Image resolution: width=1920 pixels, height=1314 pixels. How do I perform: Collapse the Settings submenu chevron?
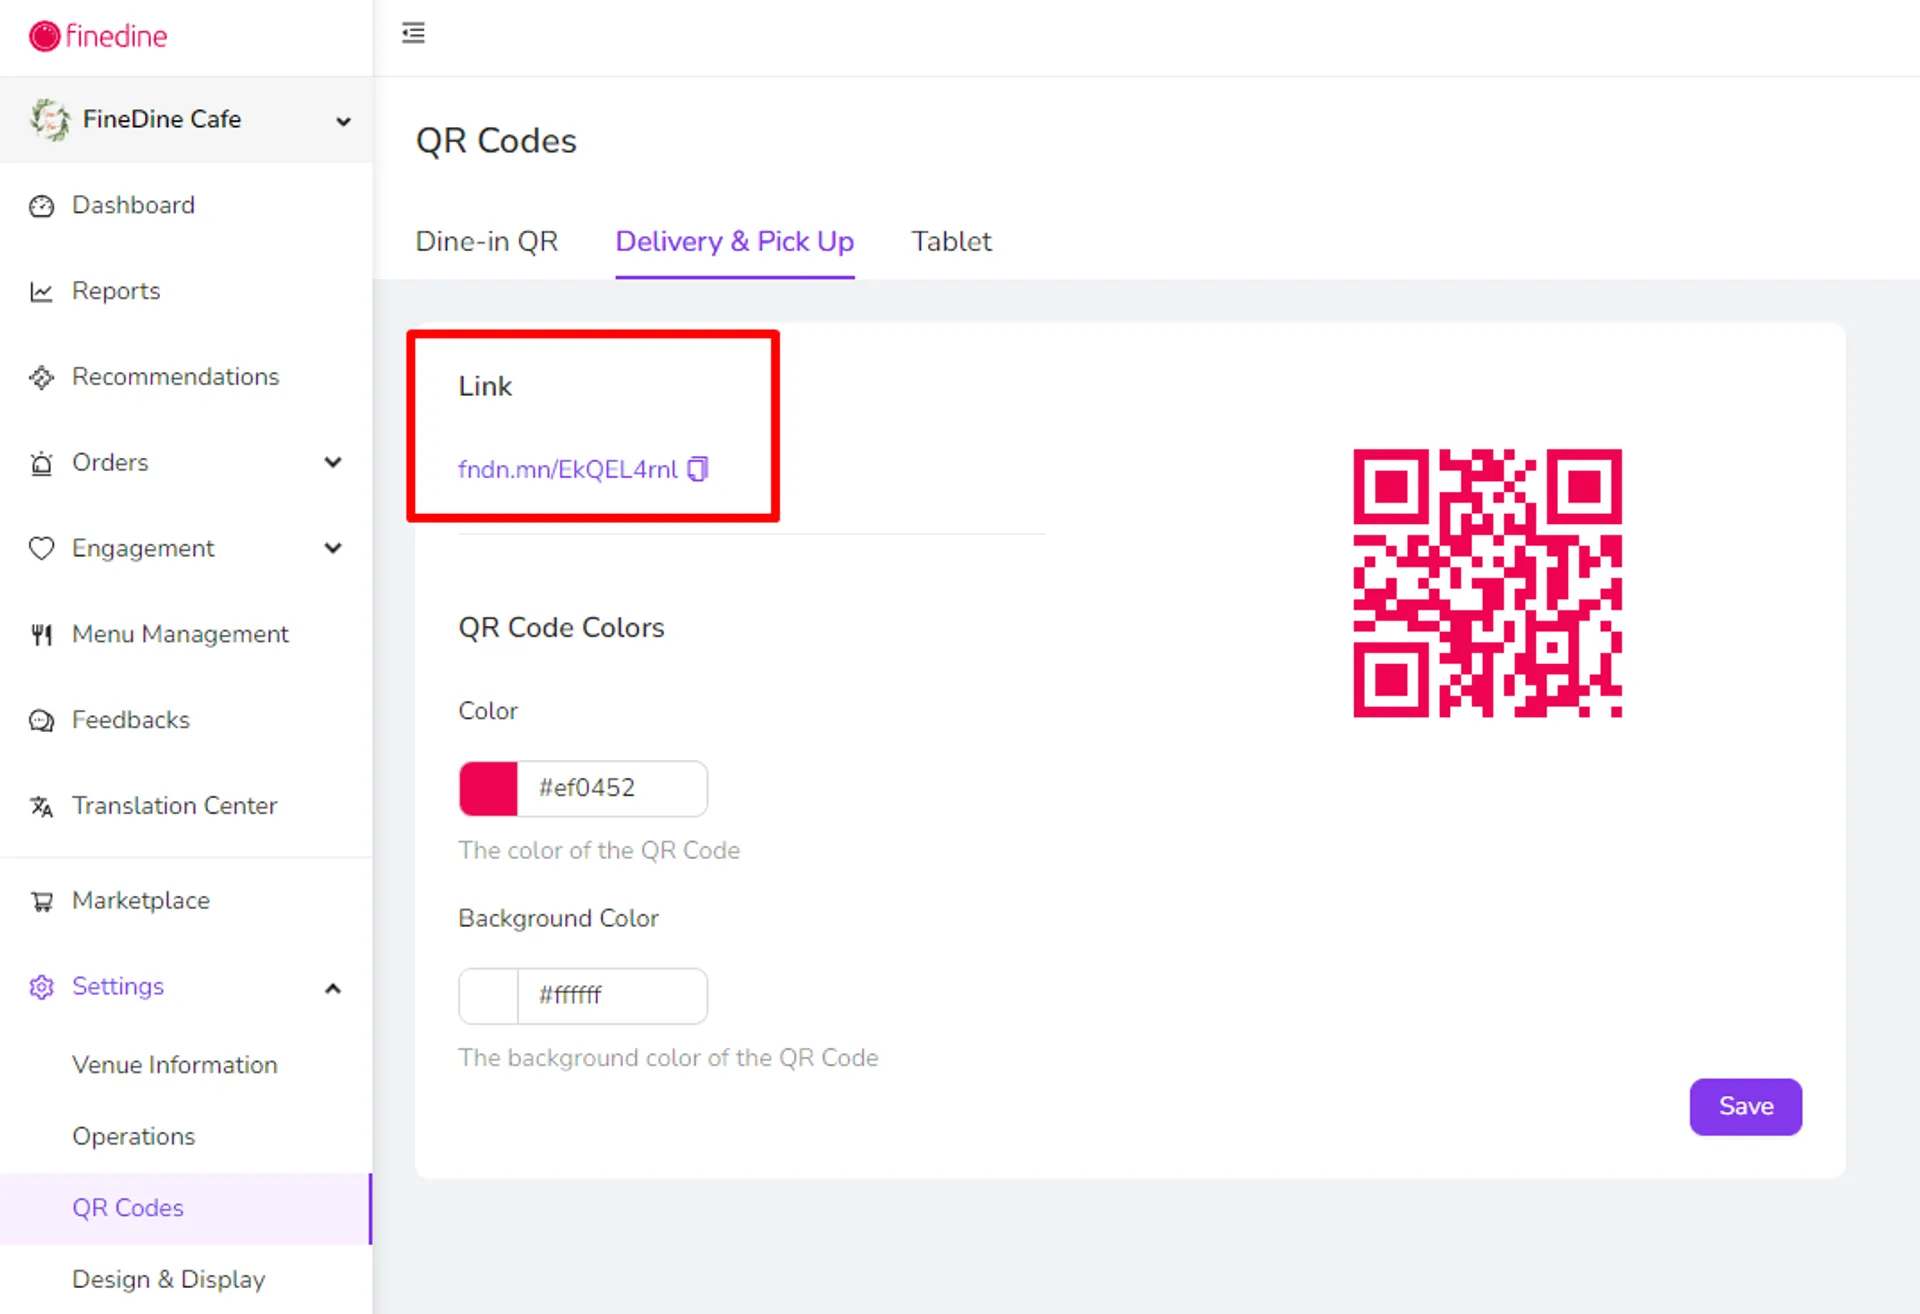pyautogui.click(x=333, y=988)
